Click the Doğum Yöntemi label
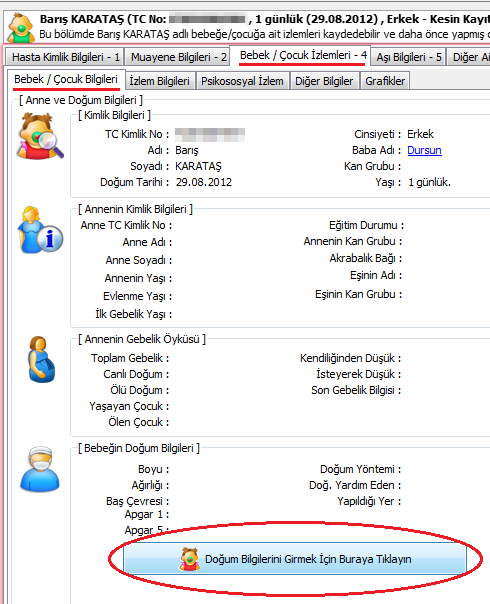 tap(360, 469)
